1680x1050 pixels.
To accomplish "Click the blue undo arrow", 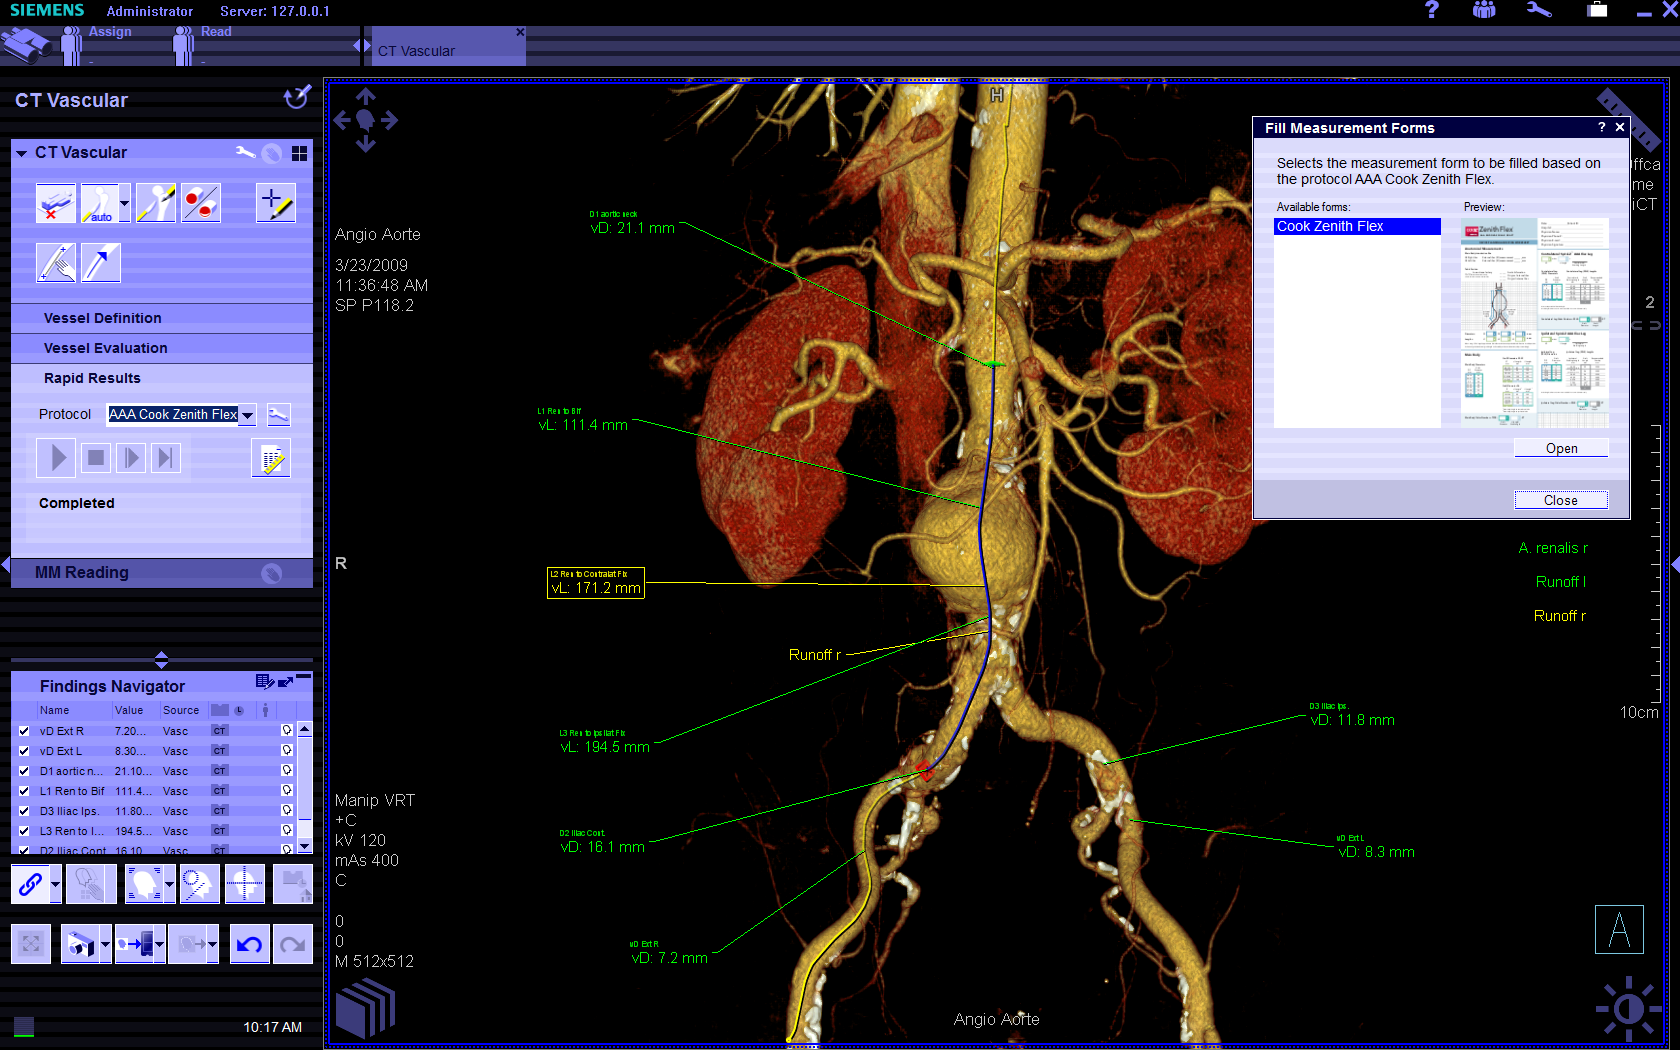I will coord(250,943).
